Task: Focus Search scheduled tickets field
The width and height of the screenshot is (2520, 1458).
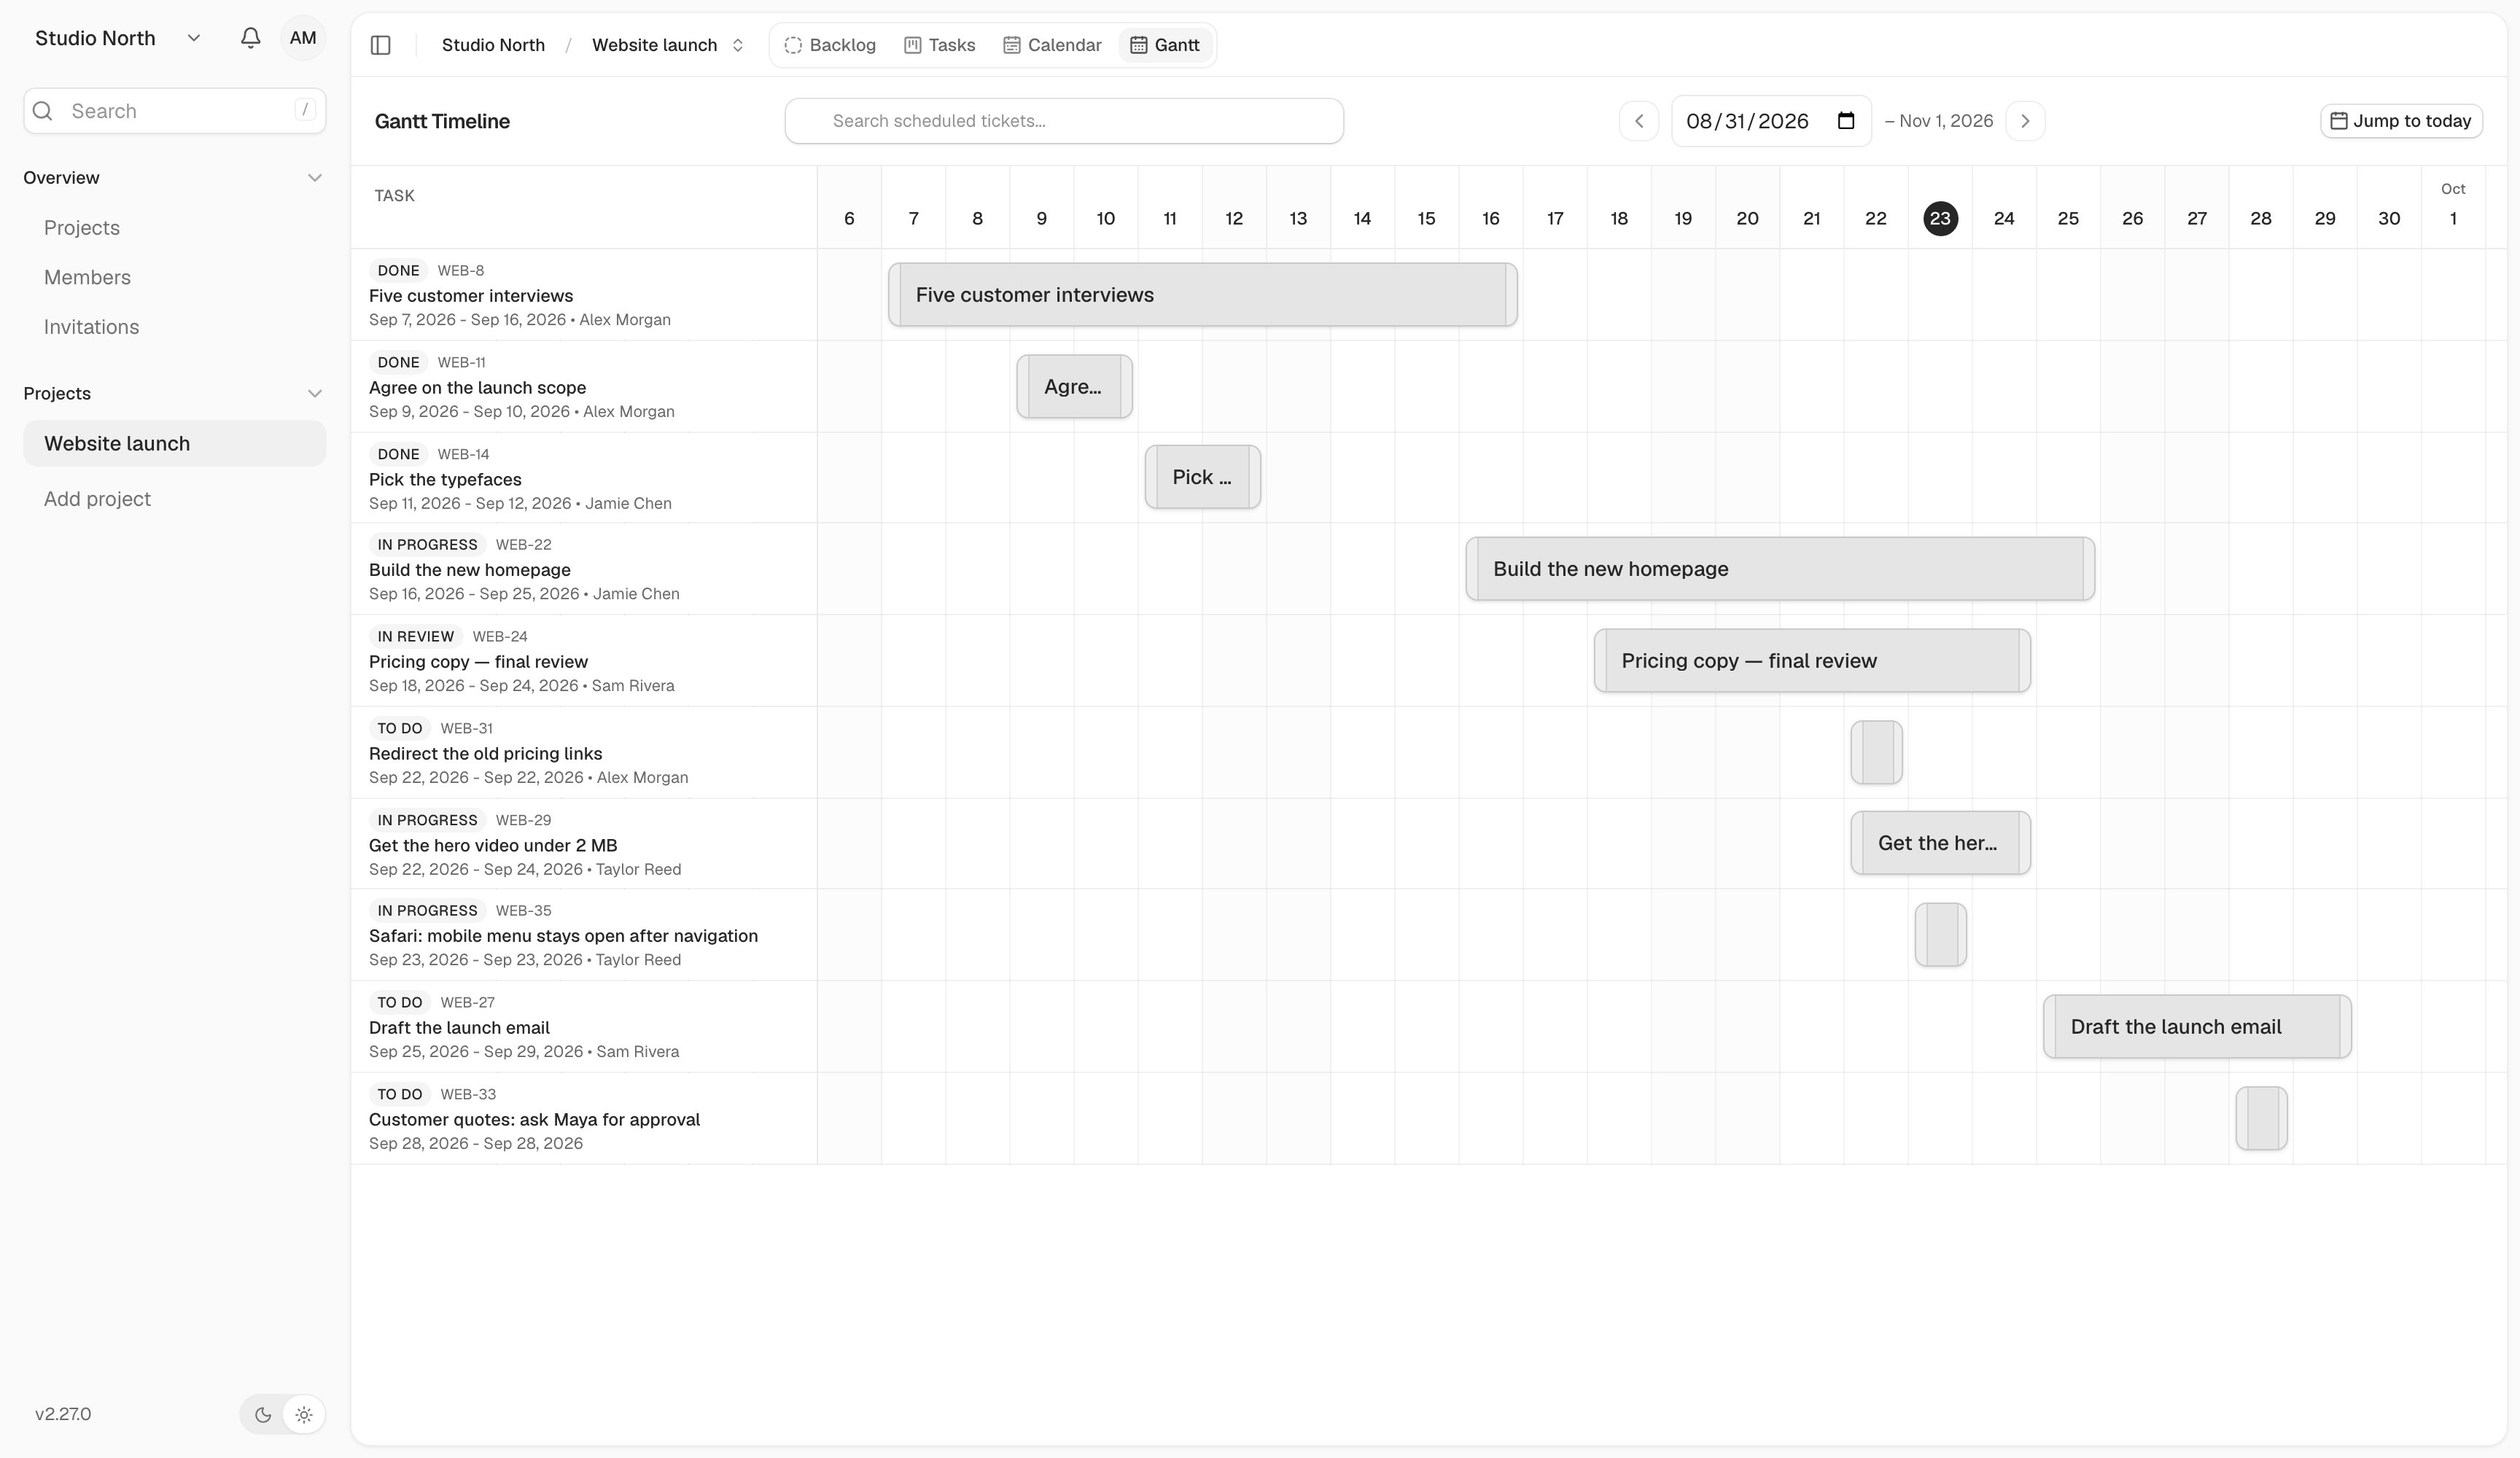Action: (1064, 121)
